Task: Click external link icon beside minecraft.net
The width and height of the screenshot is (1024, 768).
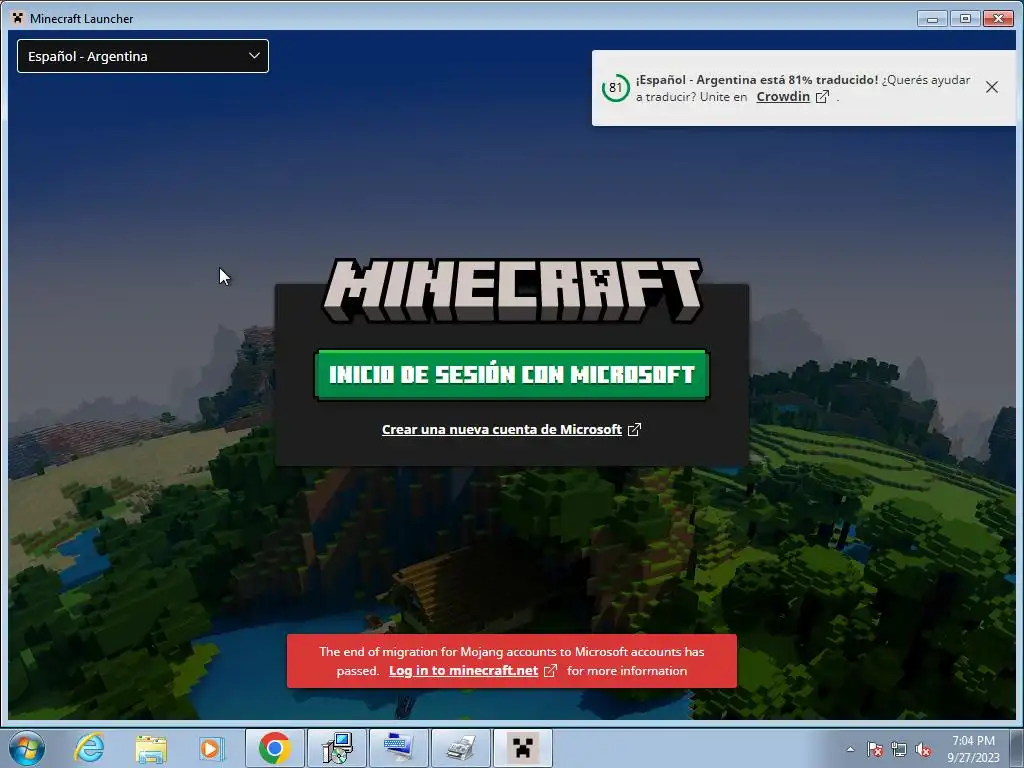Action: coord(551,671)
